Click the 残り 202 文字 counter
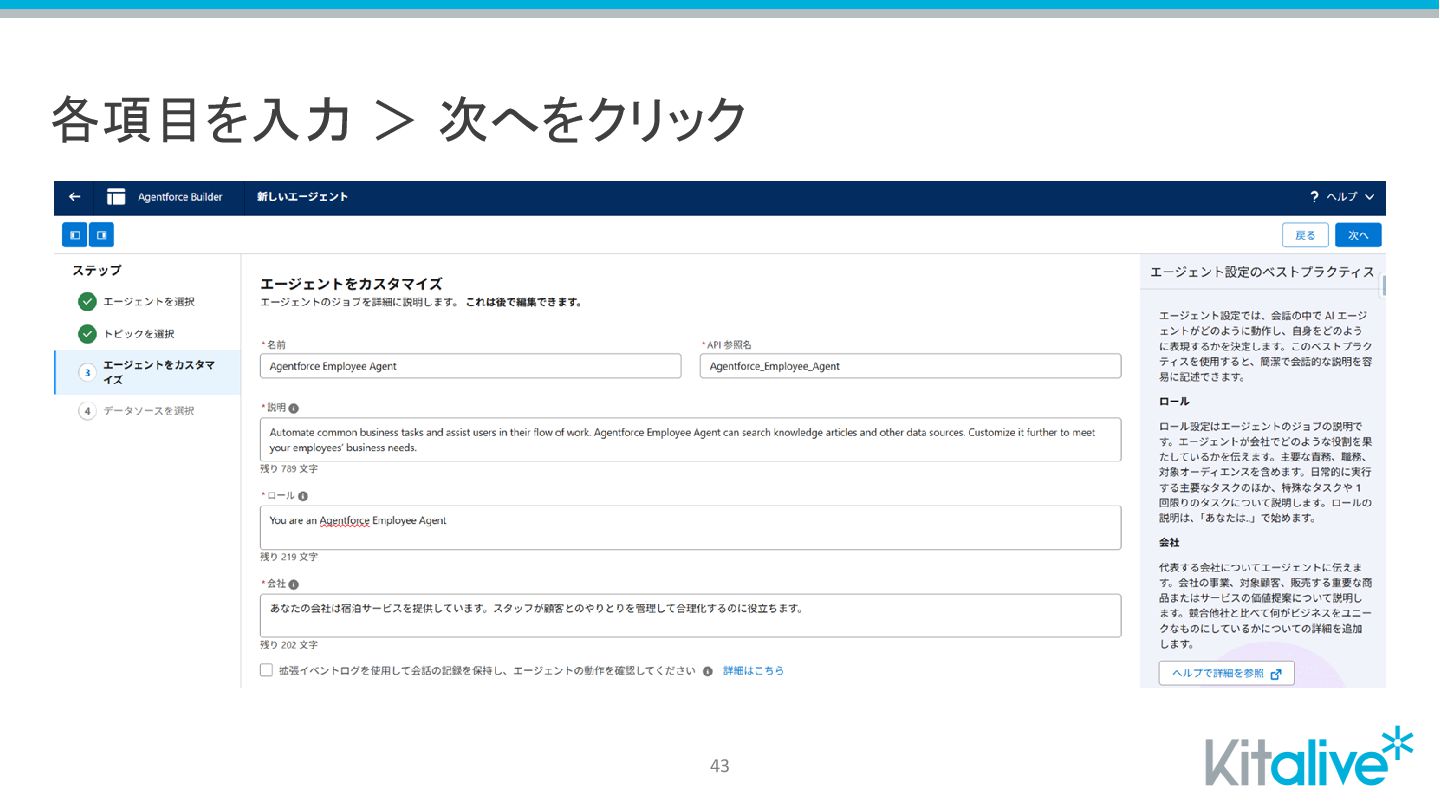The height and width of the screenshot is (810, 1440). 289,645
